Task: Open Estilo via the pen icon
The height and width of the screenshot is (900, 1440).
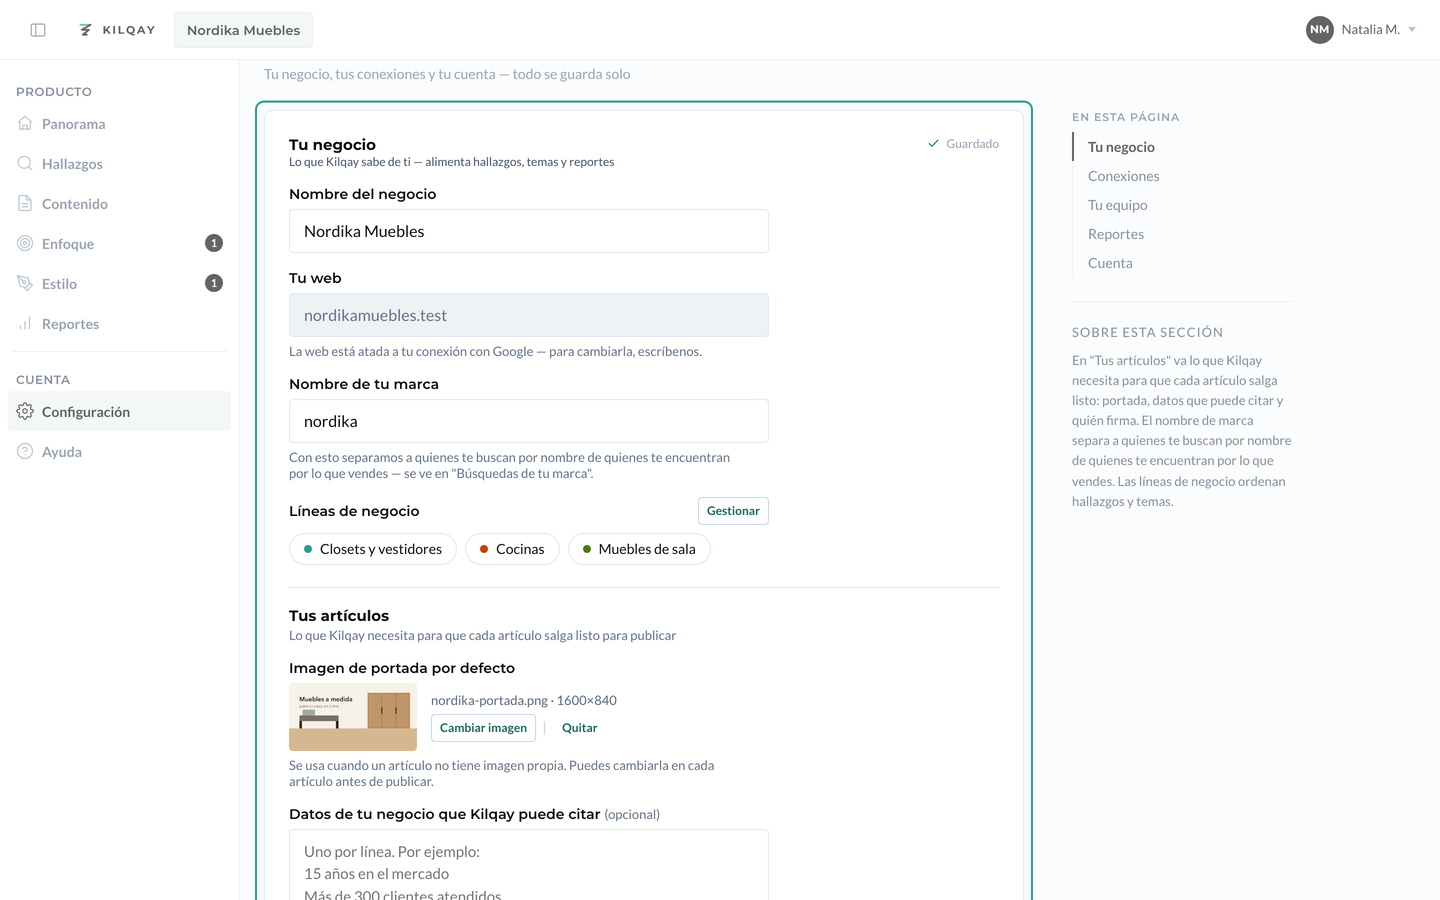Action: click(x=25, y=283)
